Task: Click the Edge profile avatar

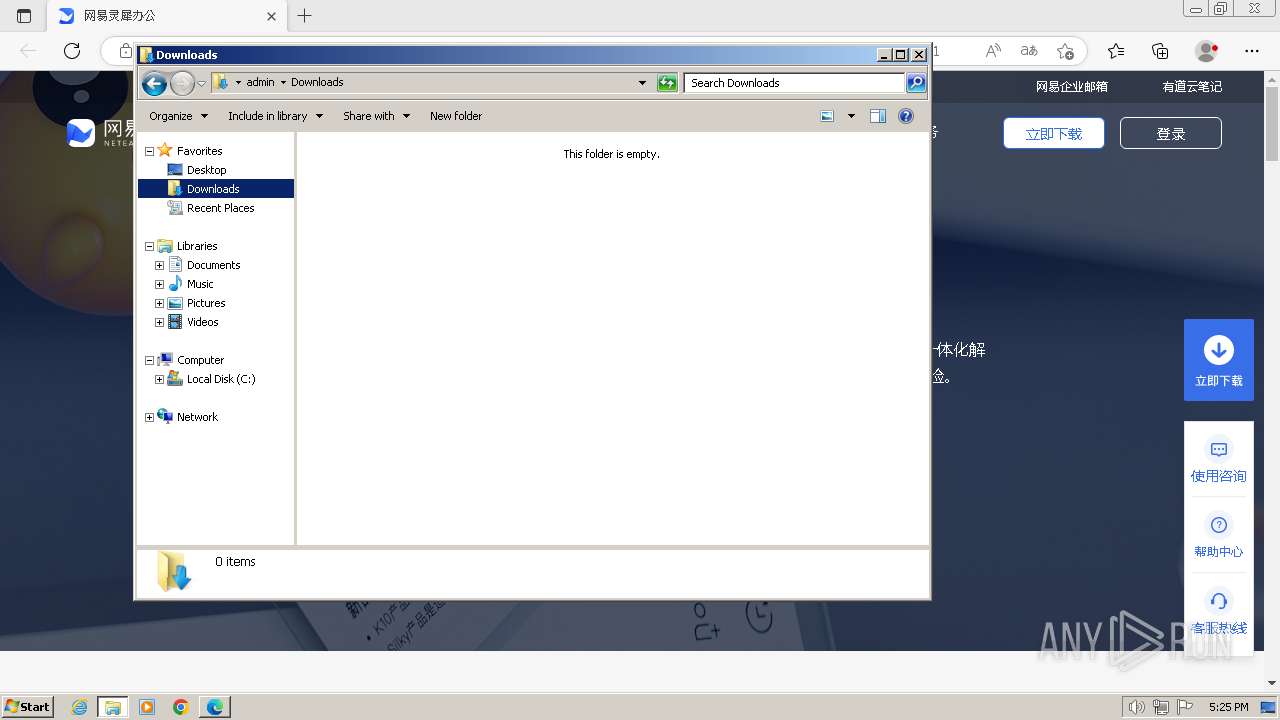Action: [x=1207, y=50]
